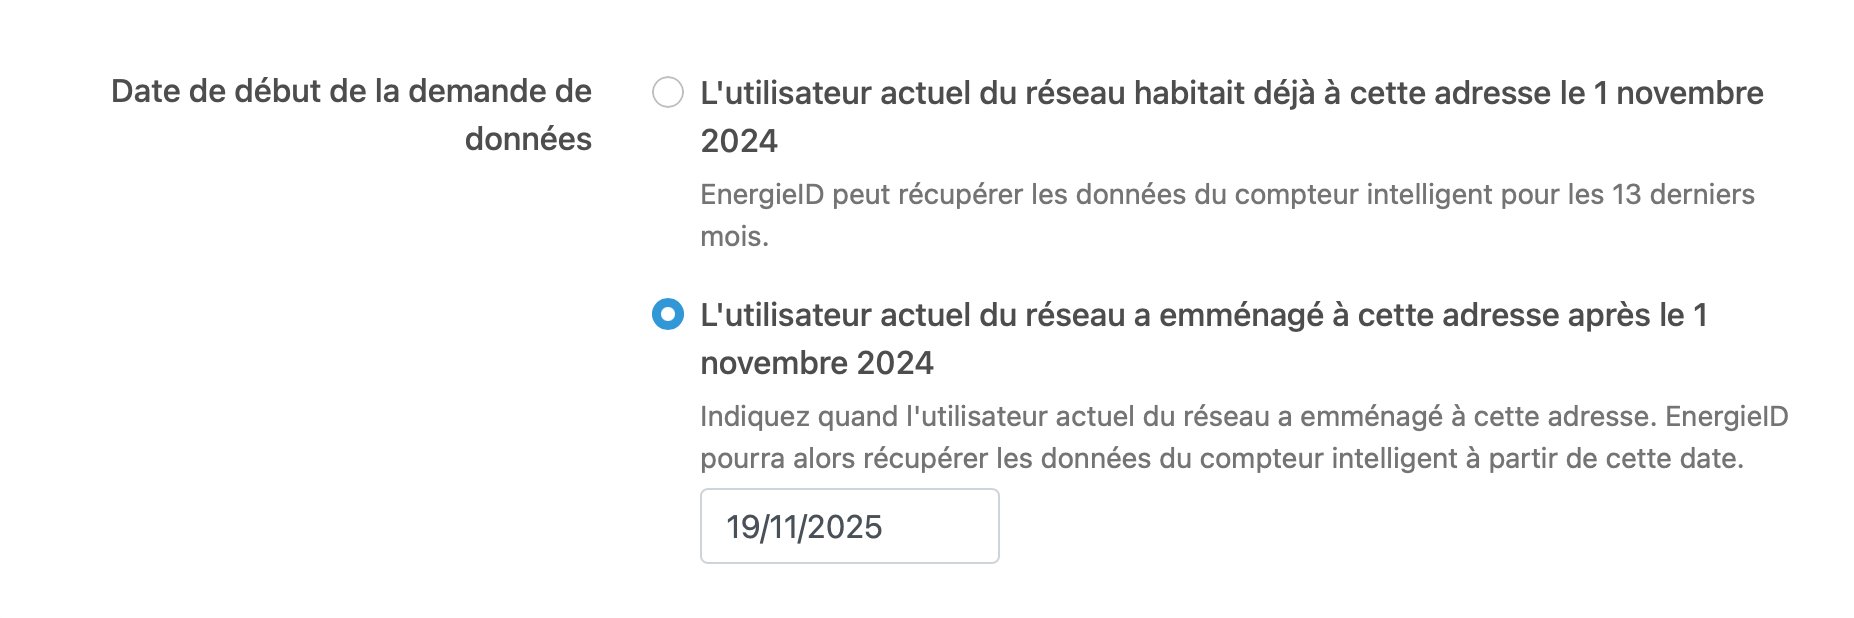
Task: Click "EnergieID" ending the second help text's first line
Action: pyautogui.click(x=1726, y=416)
